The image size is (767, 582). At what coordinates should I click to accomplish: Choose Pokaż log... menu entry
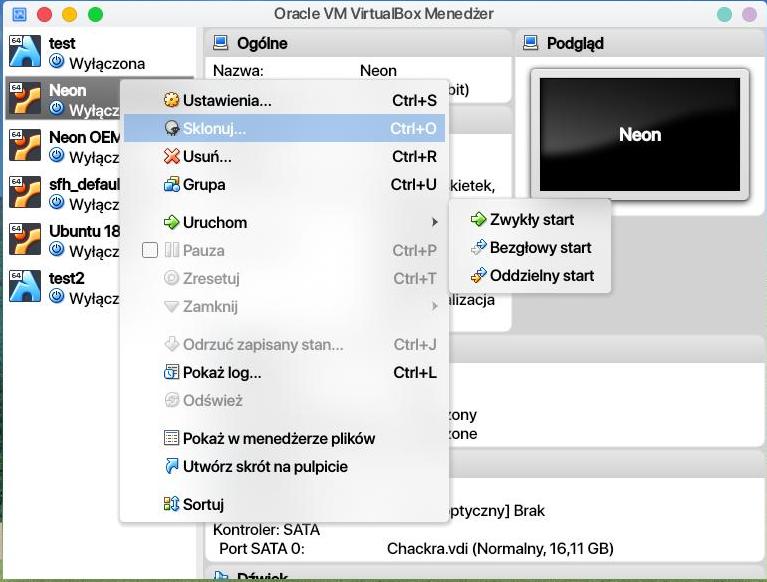[x=284, y=373]
